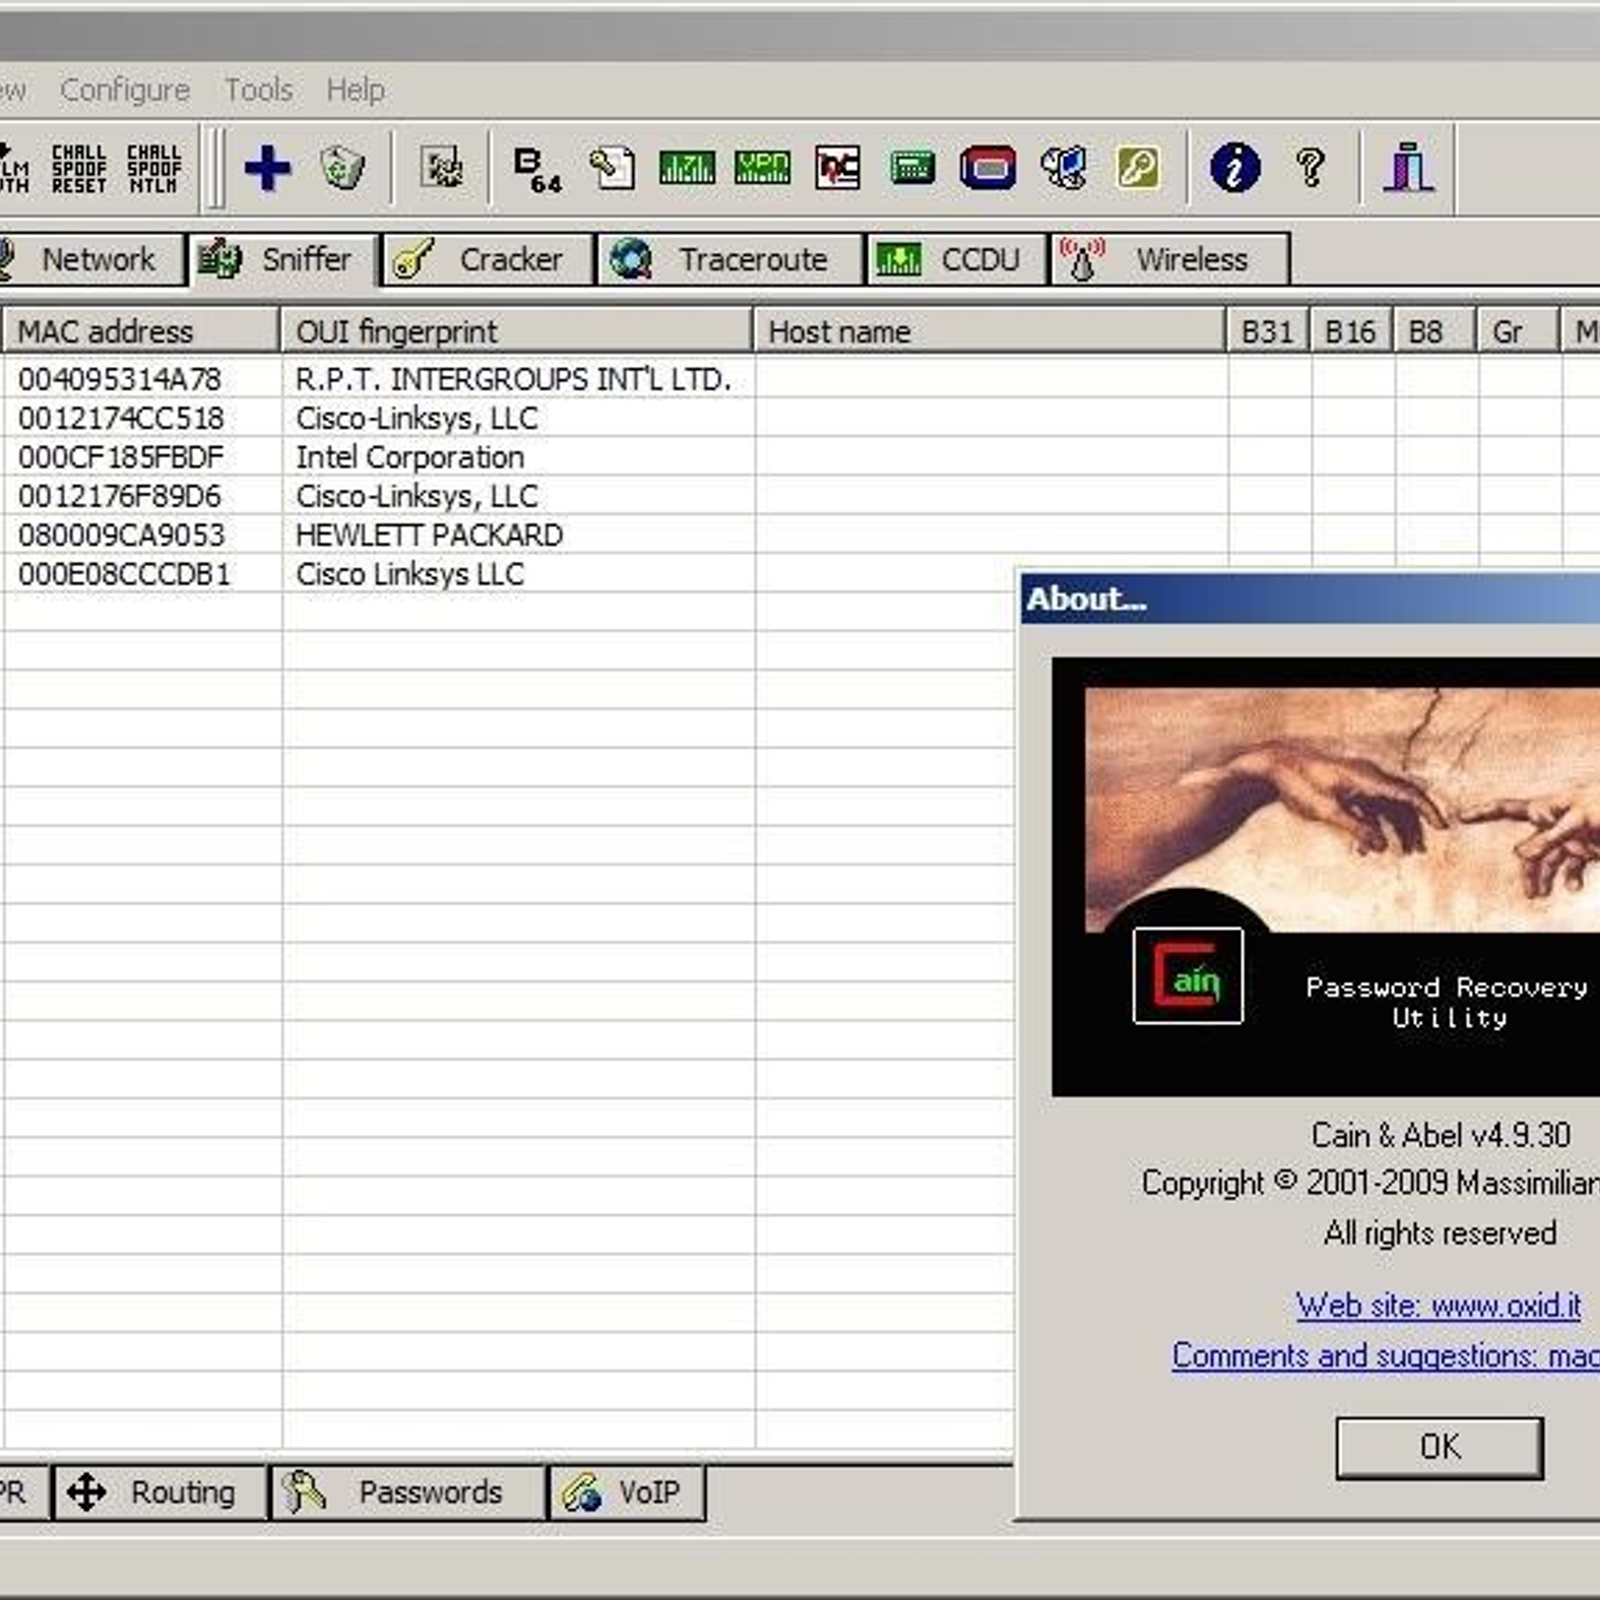Open the Configure network card icon
This screenshot has width=1600, height=1600.
(441, 167)
